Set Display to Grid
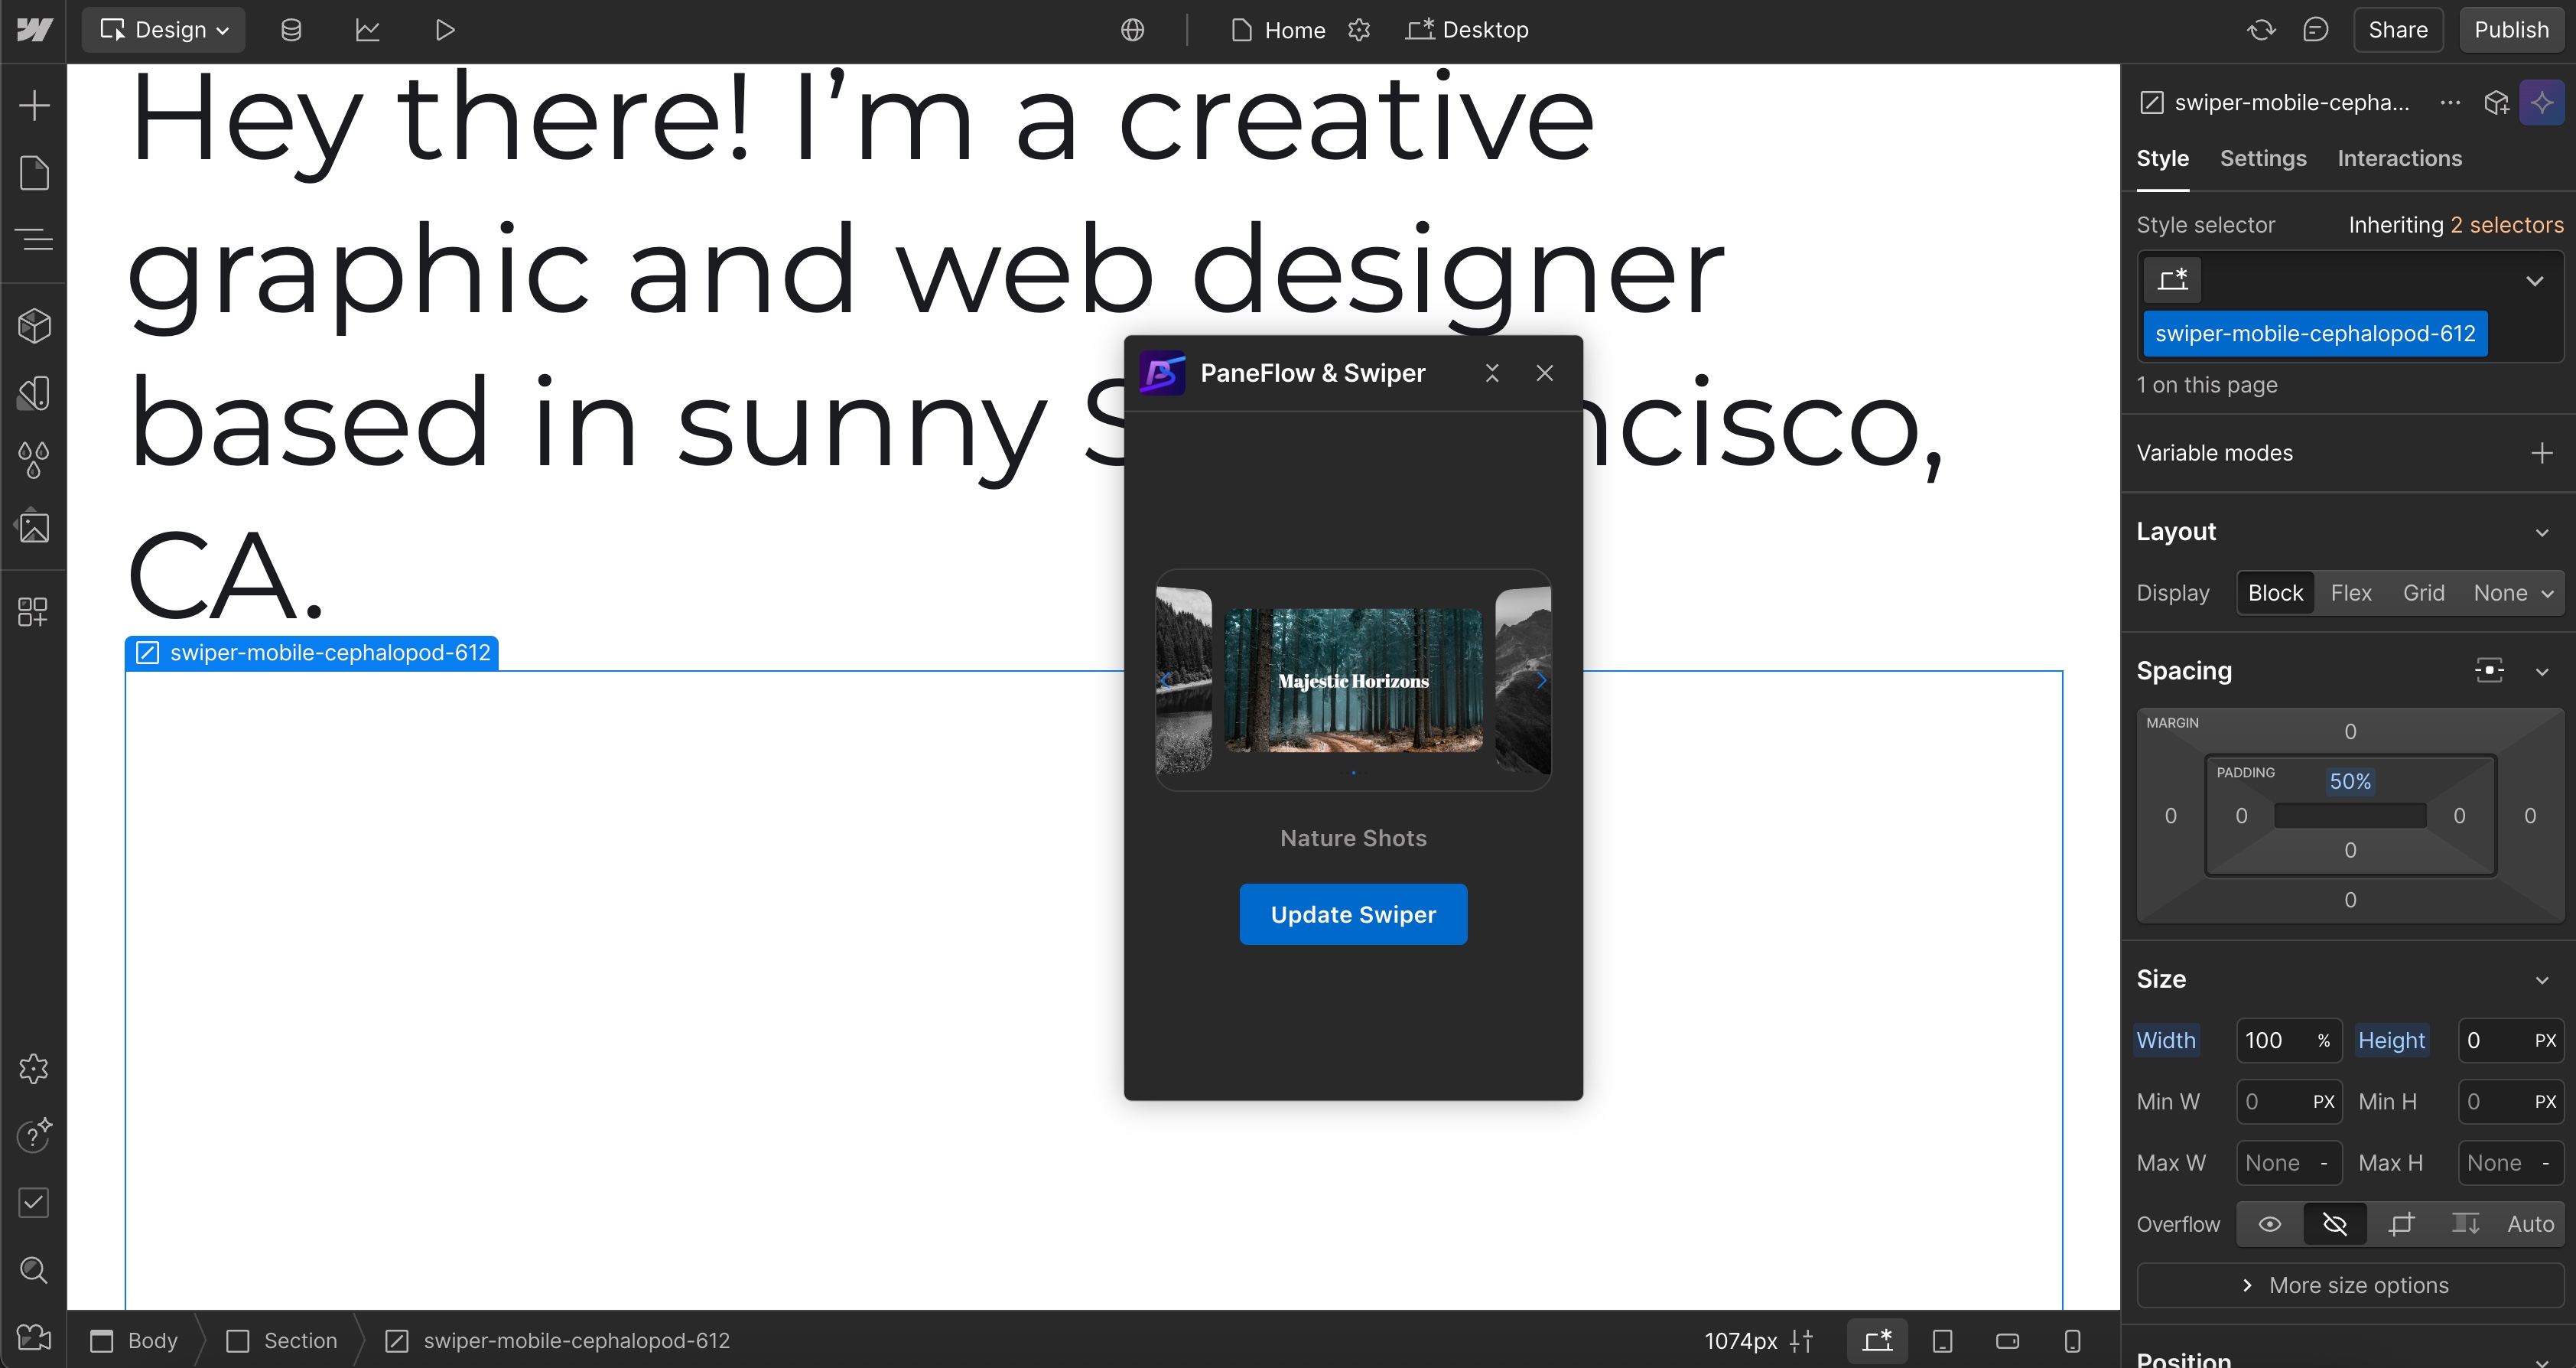The height and width of the screenshot is (1368, 2576). coord(2423,593)
